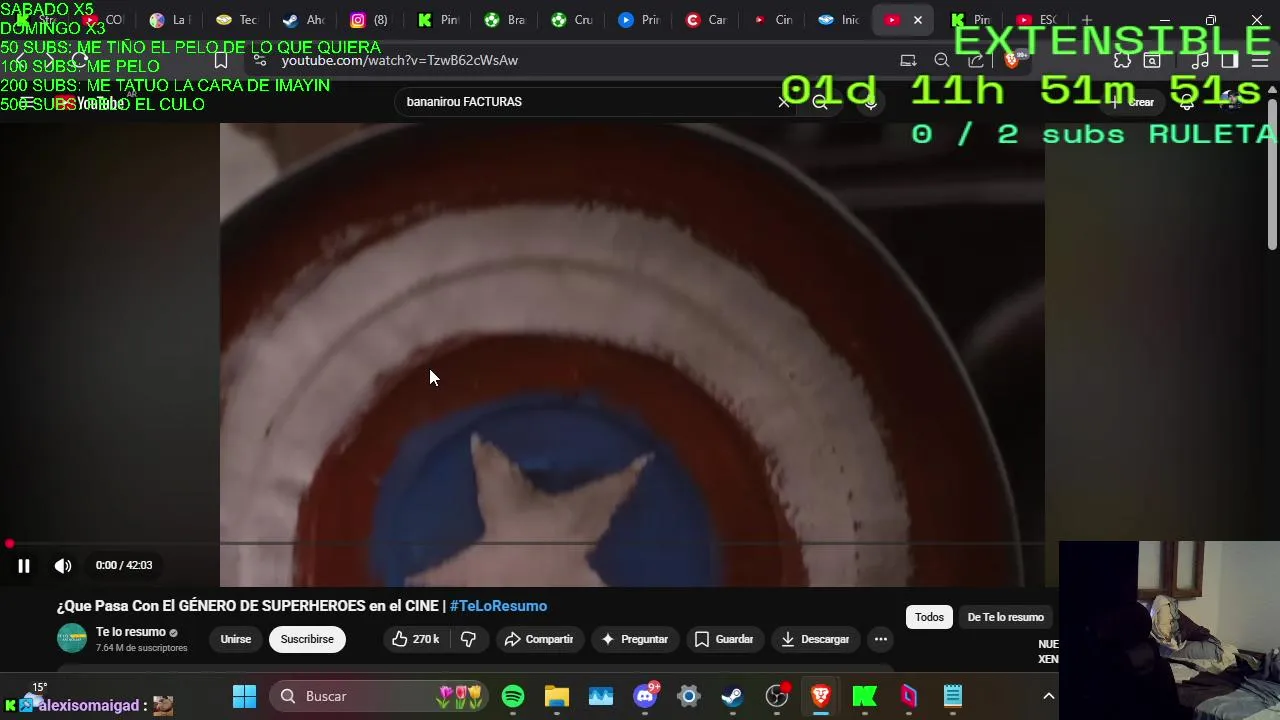Open the Te lo resumo channel name link
The image size is (1280, 720).
131,632
